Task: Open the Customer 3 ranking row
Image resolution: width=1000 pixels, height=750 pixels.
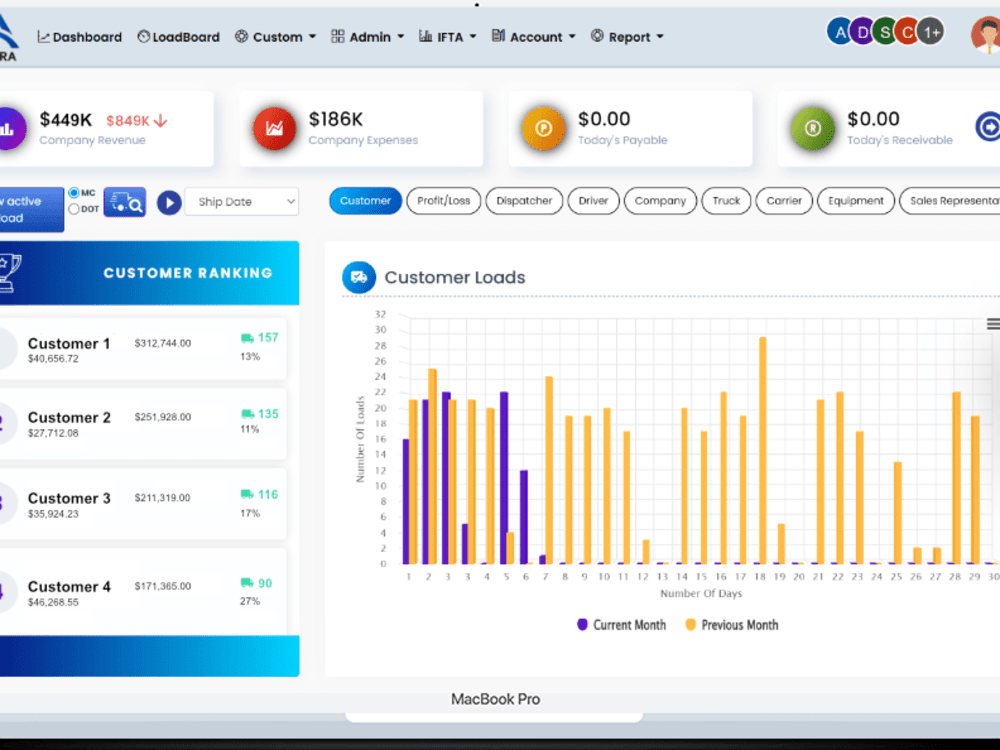Action: pos(143,504)
